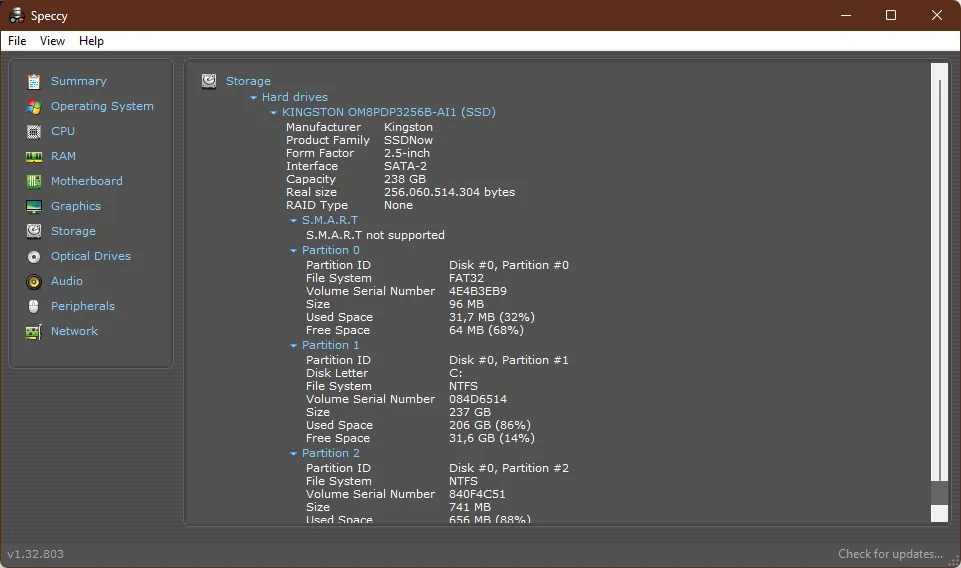Open the Audio speaker icon
This screenshot has height=568, width=961.
(34, 281)
